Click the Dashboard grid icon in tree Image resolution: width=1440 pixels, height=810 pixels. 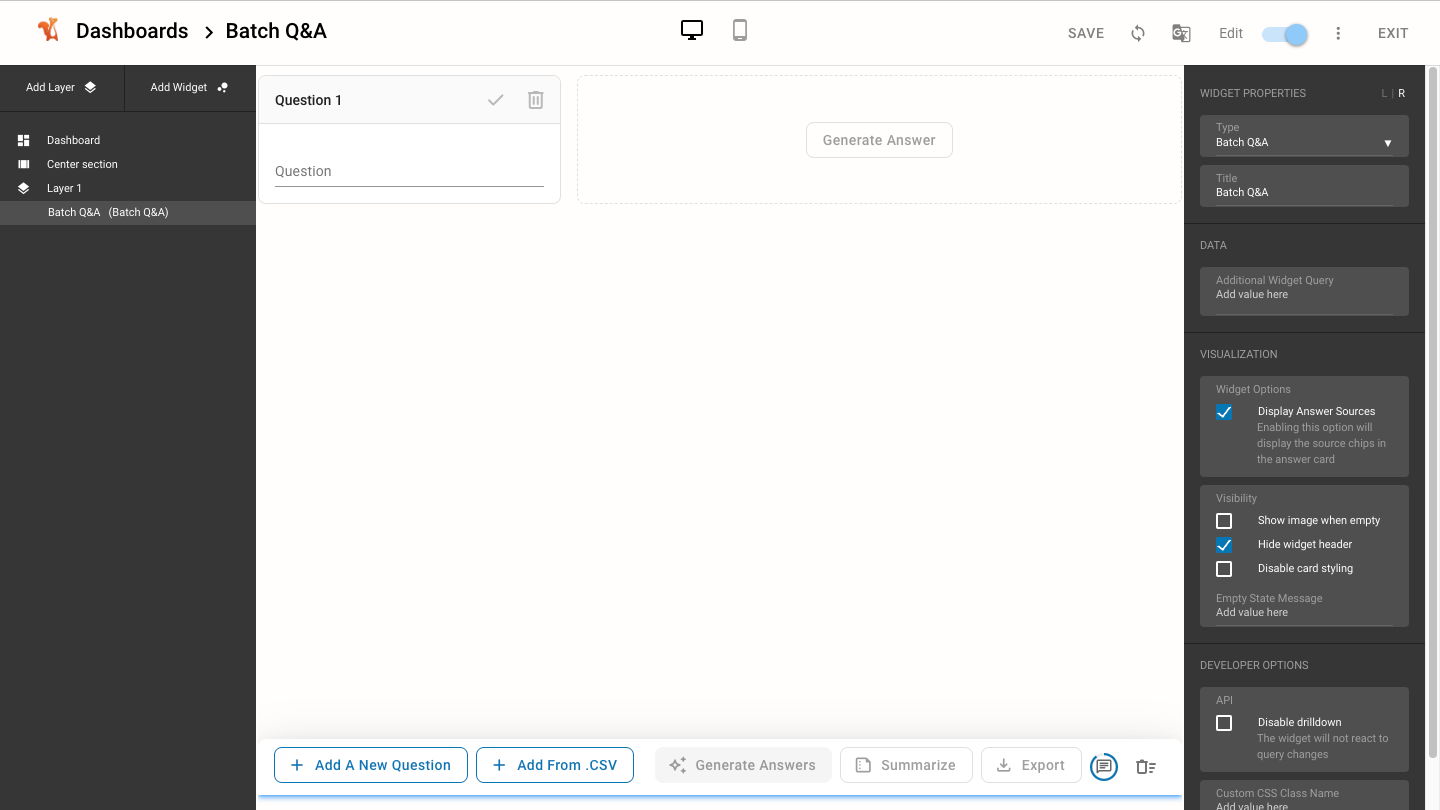24,140
